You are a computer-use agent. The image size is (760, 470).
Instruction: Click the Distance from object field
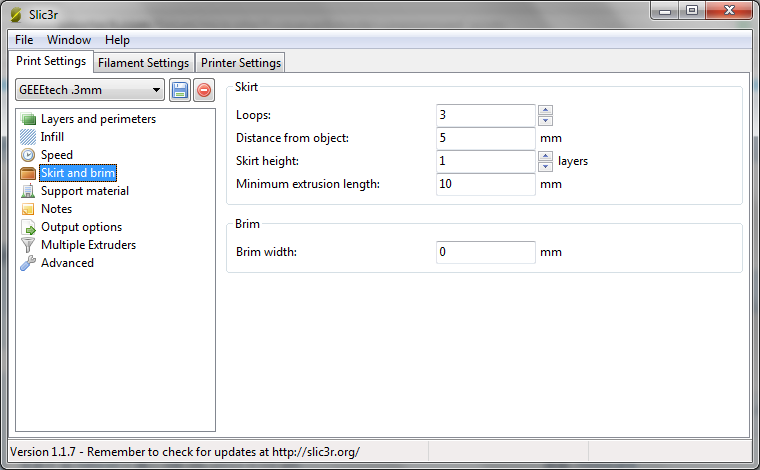click(486, 139)
